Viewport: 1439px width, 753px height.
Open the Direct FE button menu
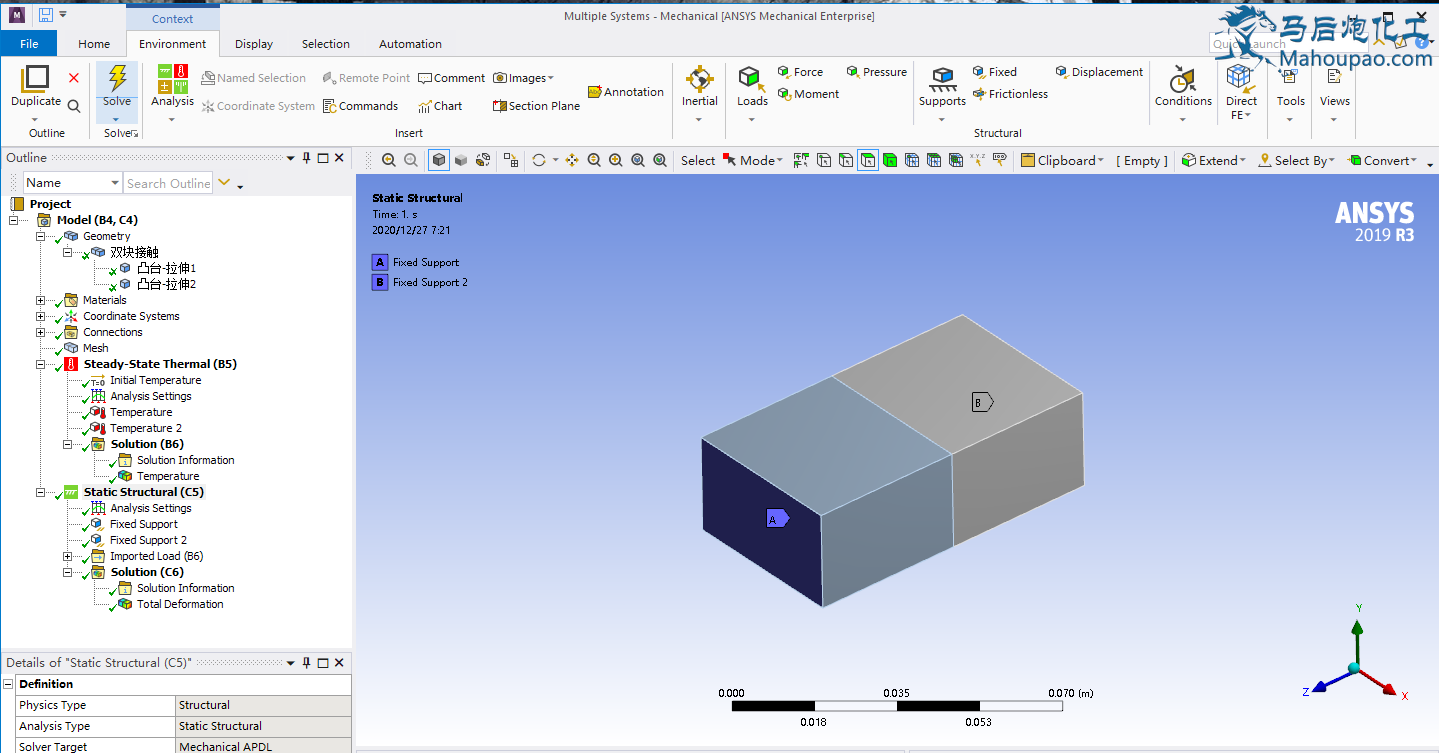pyautogui.click(x=1241, y=94)
